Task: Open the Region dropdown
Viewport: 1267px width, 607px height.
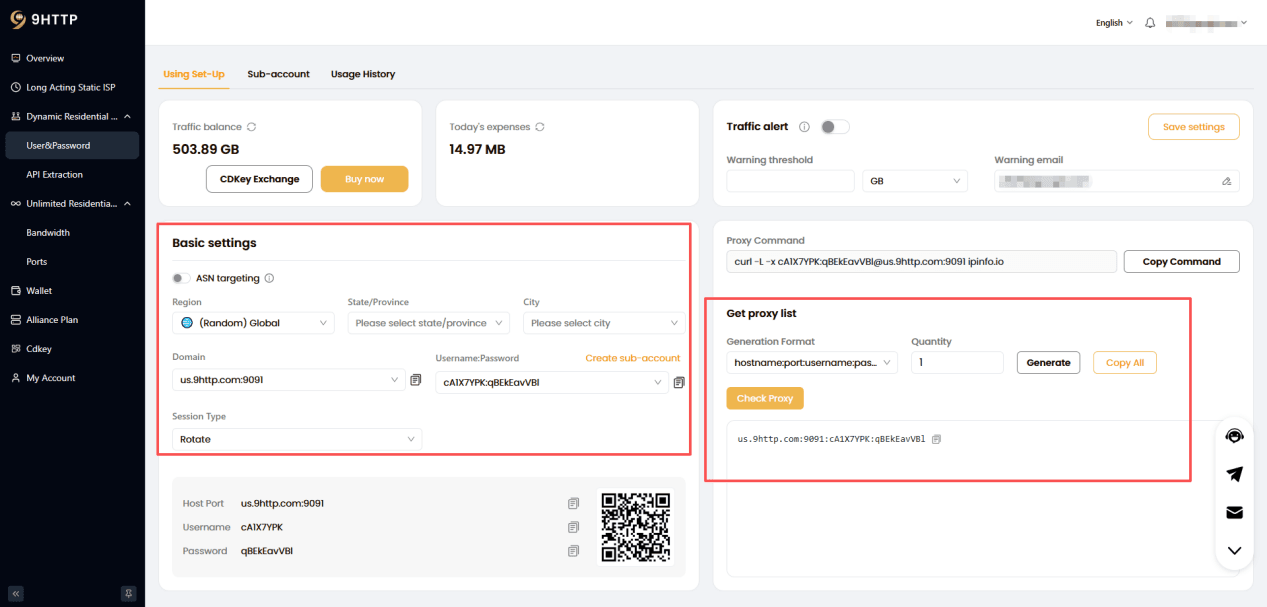Action: point(254,323)
